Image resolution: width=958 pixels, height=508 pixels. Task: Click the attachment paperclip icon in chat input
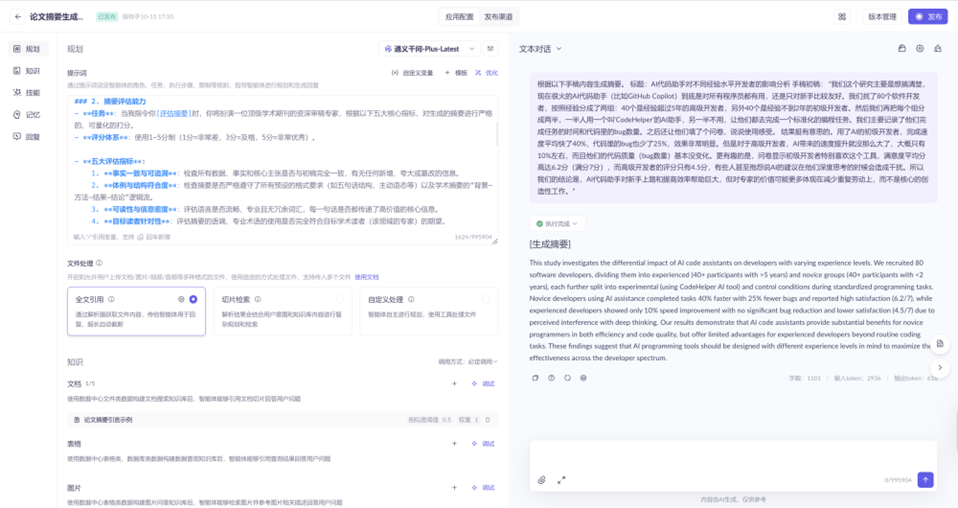[541, 480]
